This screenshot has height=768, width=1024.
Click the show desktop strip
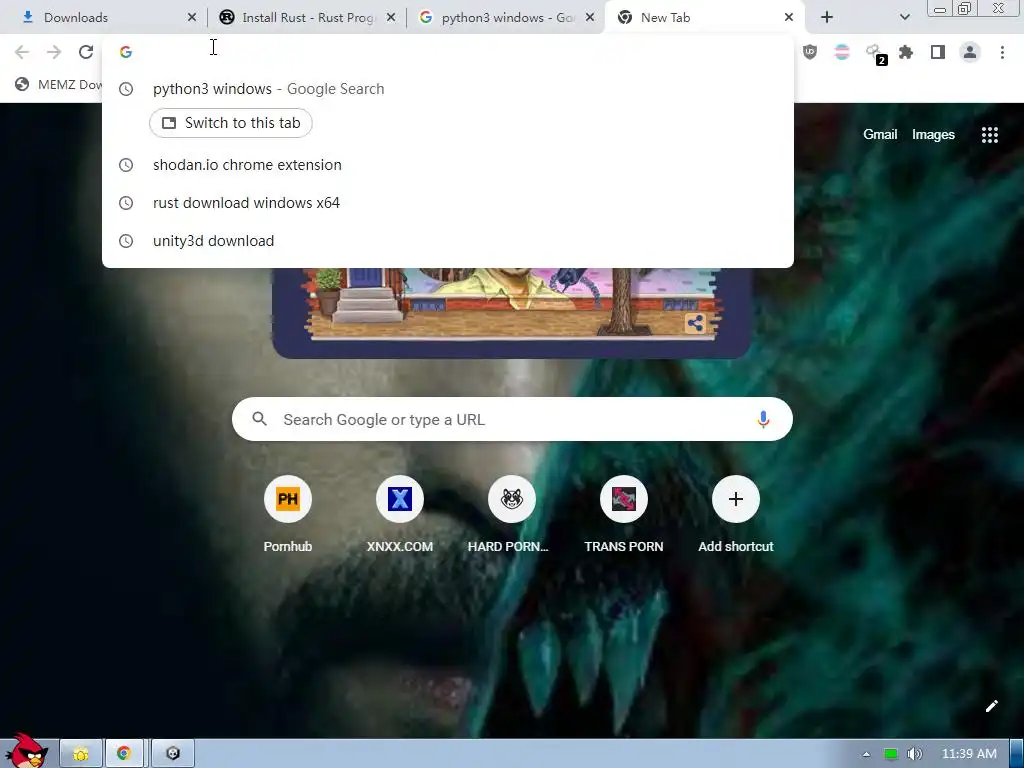pos(1017,754)
